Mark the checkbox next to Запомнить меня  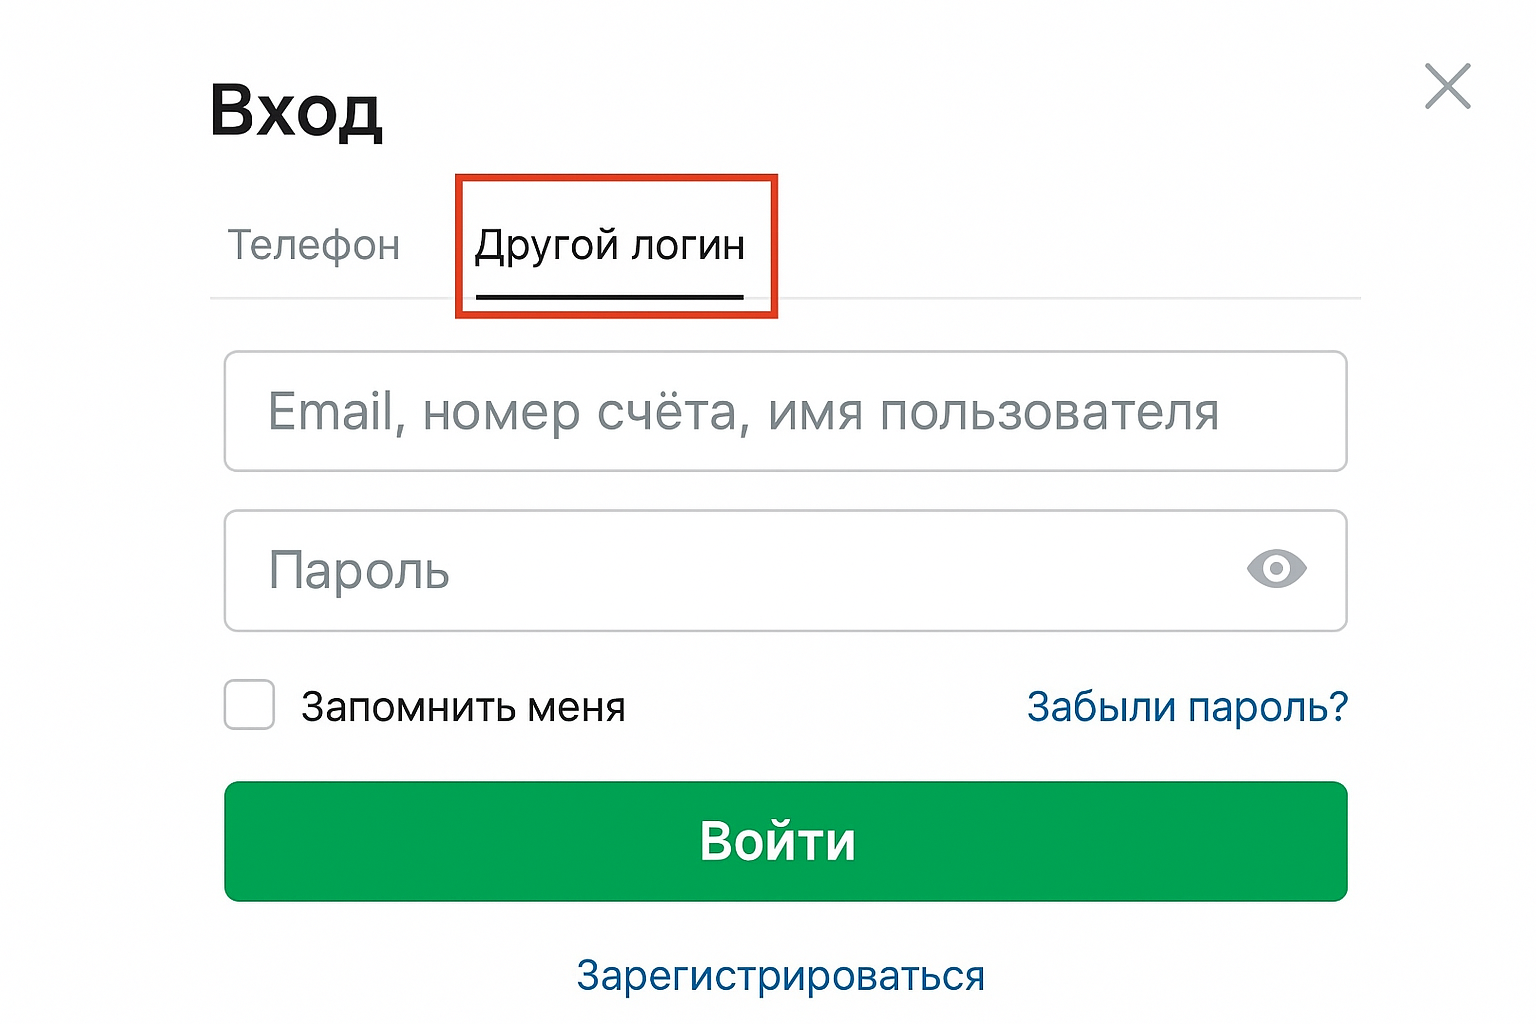(249, 706)
